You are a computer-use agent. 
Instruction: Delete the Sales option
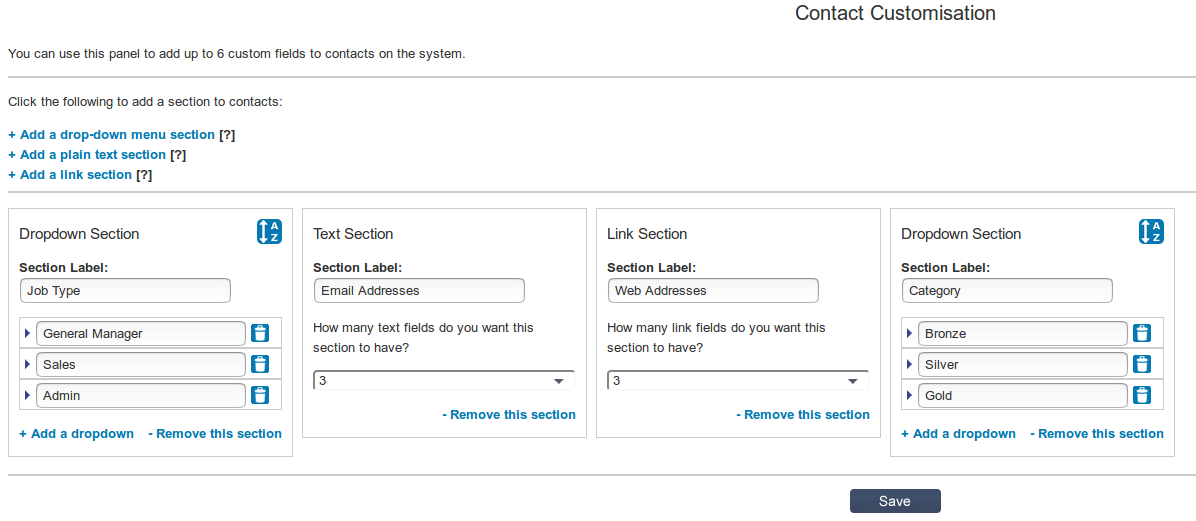coord(260,365)
